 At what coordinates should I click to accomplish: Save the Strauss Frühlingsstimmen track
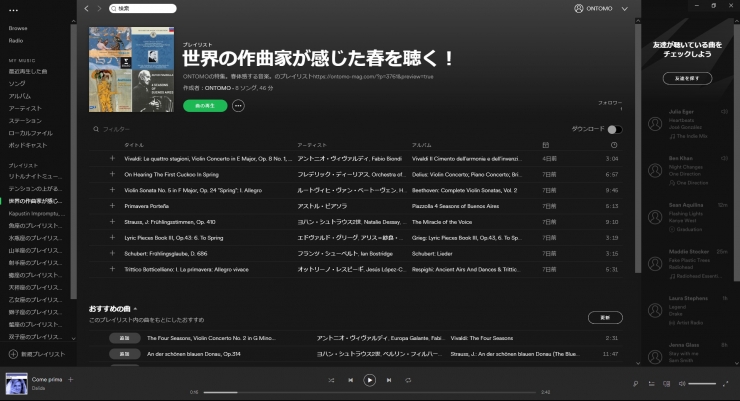coord(112,222)
